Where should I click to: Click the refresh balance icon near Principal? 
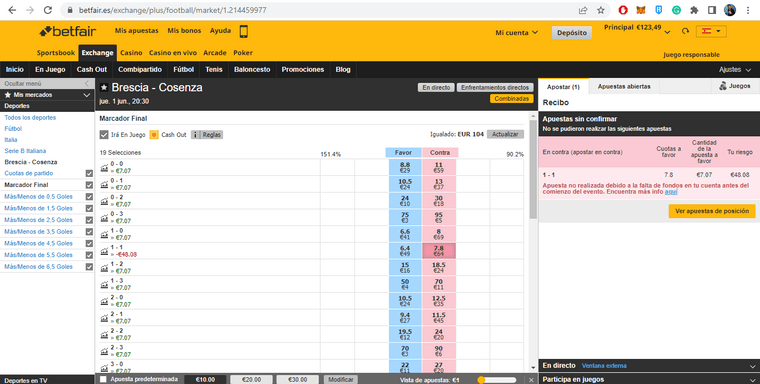[685, 31]
